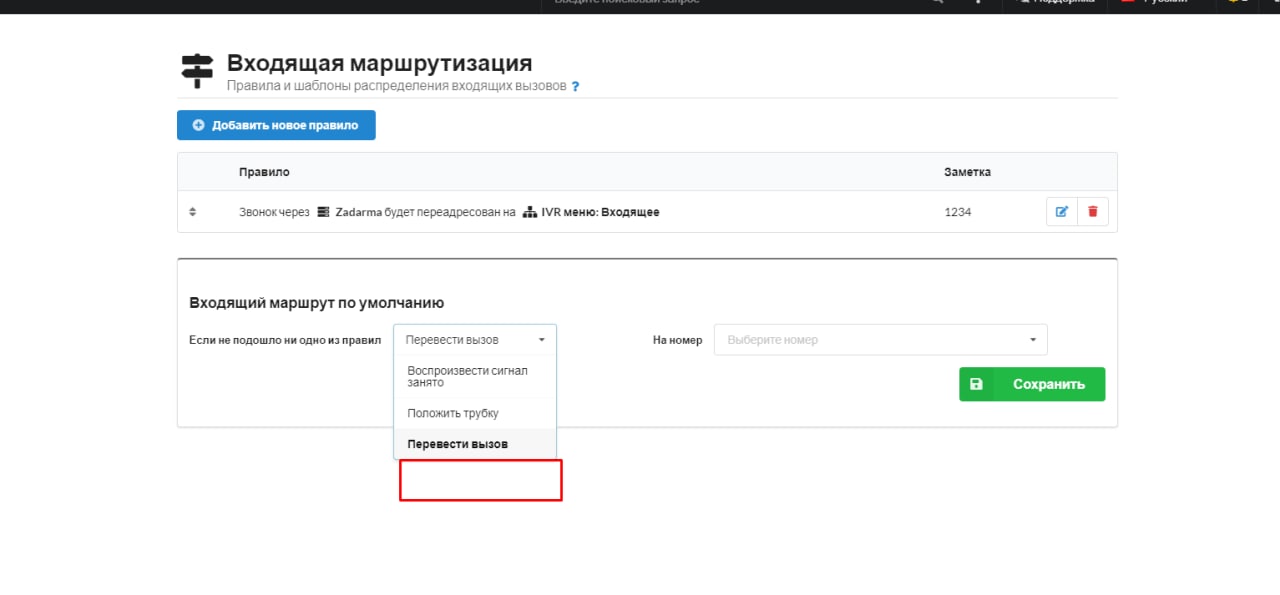Click the subtitle Правила и шаблоны распределения
This screenshot has width=1280, height=595.
click(x=396, y=86)
